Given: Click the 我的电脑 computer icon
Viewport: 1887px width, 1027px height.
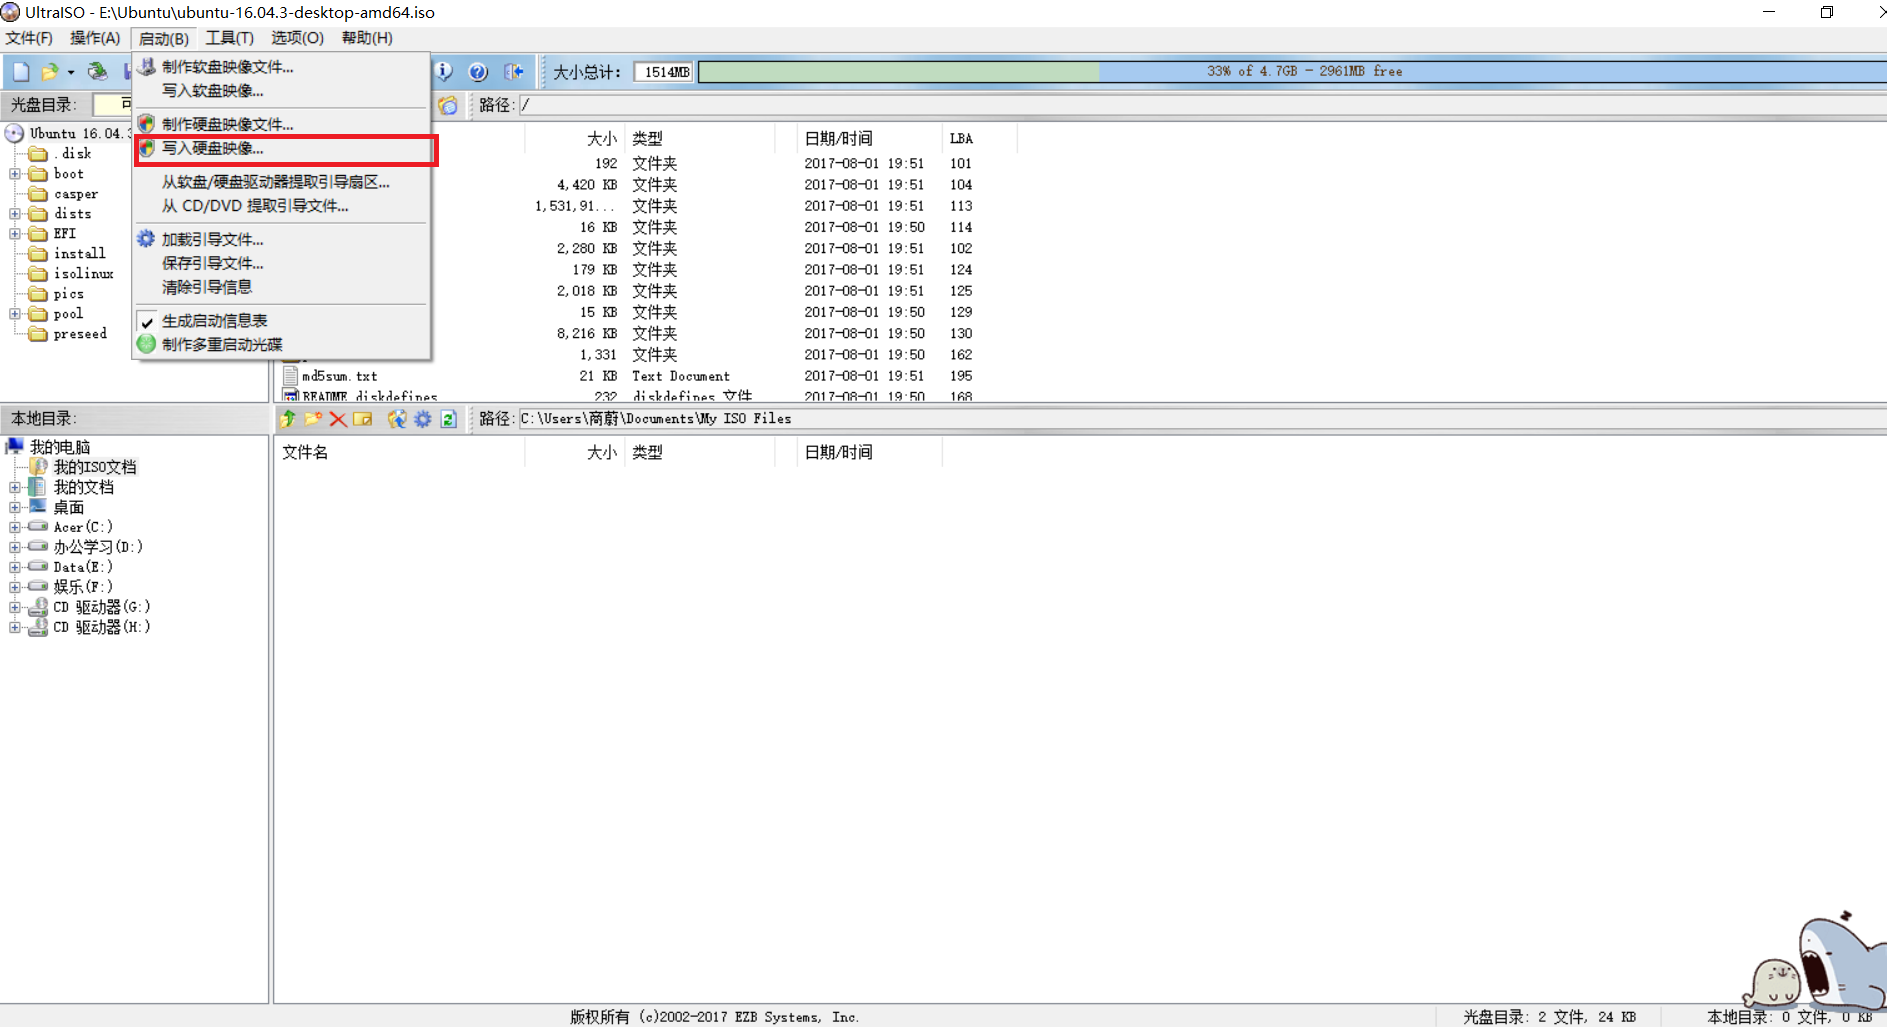Looking at the screenshot, I should [15, 446].
